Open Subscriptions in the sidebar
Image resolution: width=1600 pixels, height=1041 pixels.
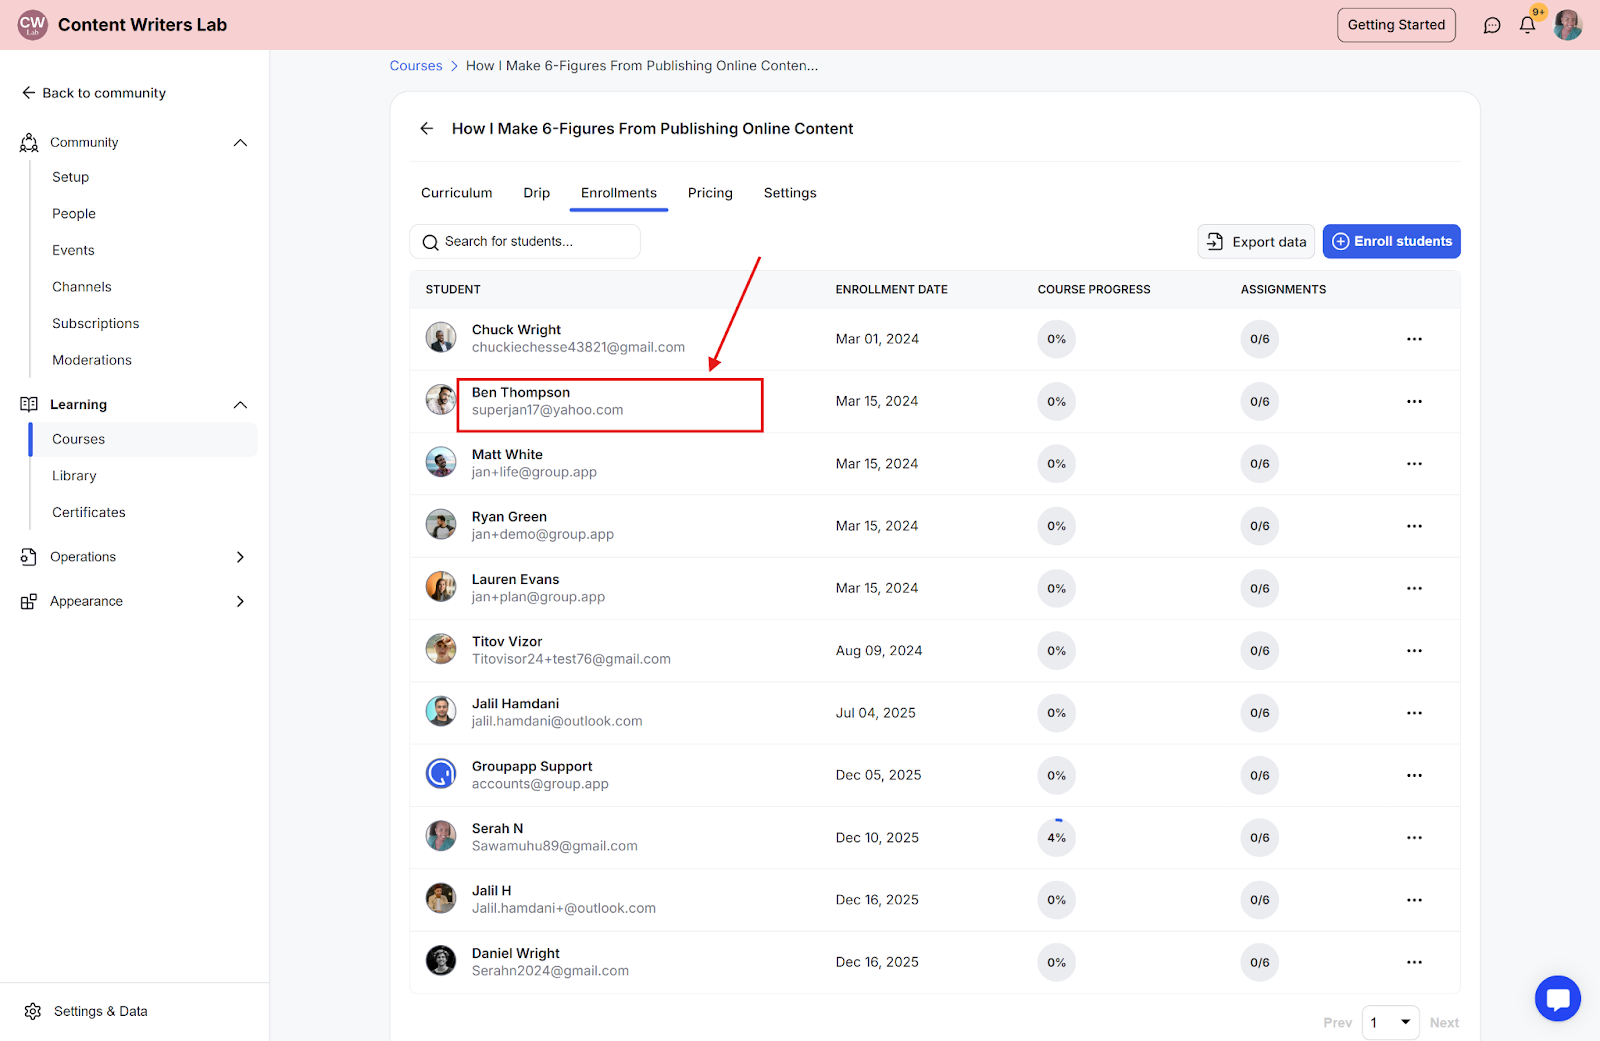(x=96, y=324)
